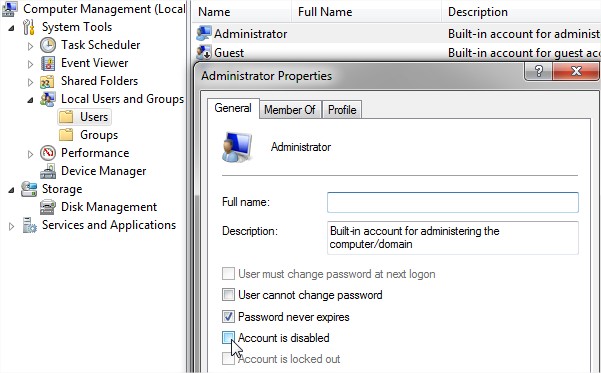Sort by the Name column header
Screen dimensions: 601x373
(x=241, y=12)
